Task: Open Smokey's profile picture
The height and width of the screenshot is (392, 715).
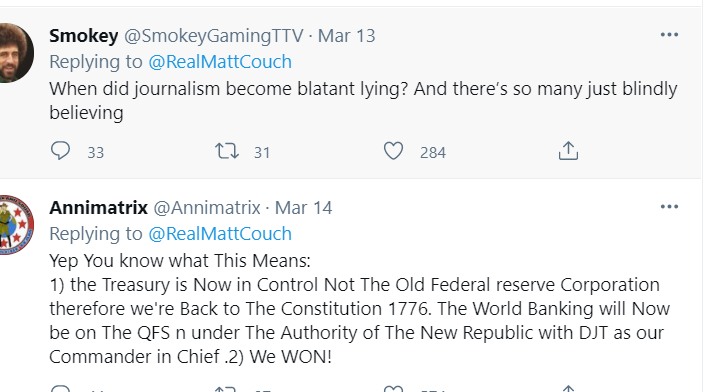Action: point(15,53)
